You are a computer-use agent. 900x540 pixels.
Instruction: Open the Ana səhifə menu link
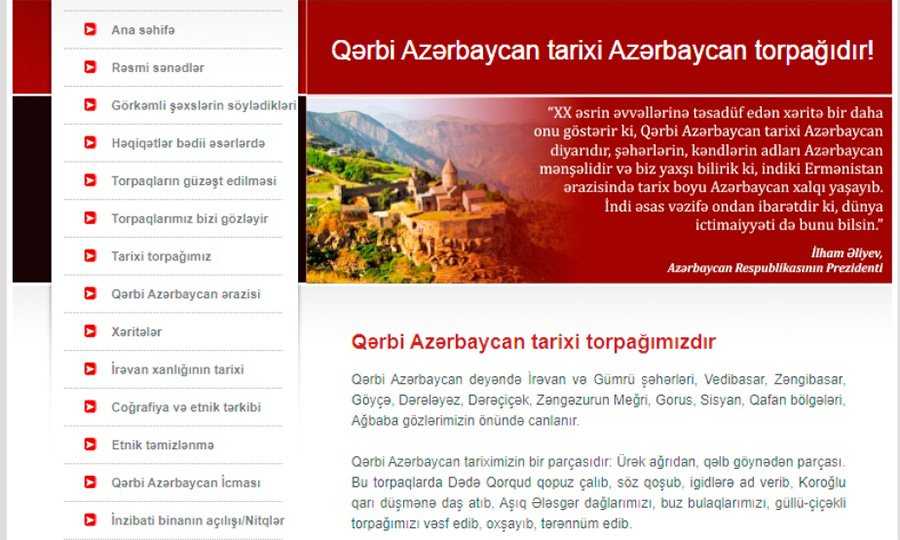point(143,30)
